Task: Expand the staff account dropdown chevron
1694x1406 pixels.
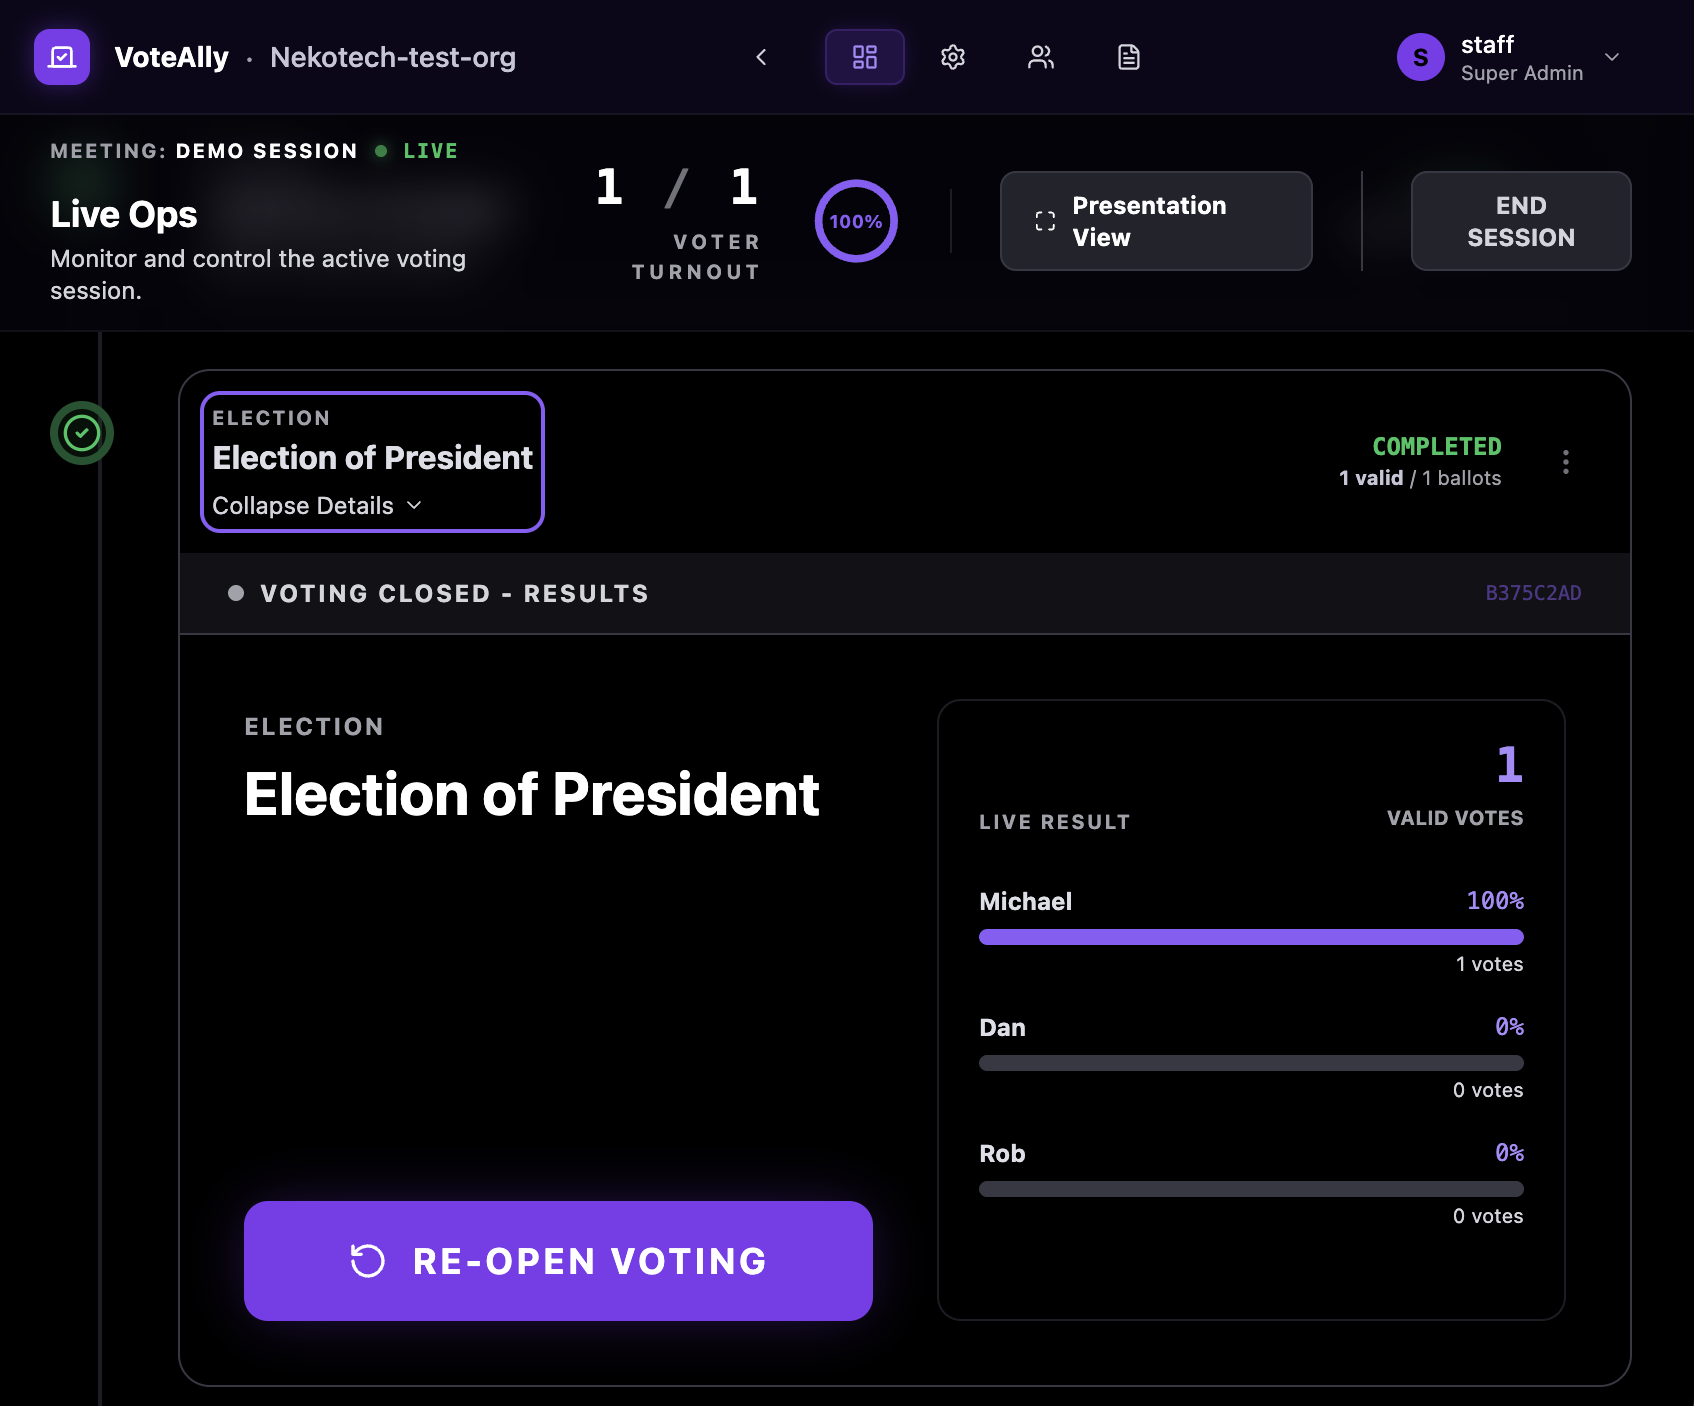Action: coord(1611,57)
